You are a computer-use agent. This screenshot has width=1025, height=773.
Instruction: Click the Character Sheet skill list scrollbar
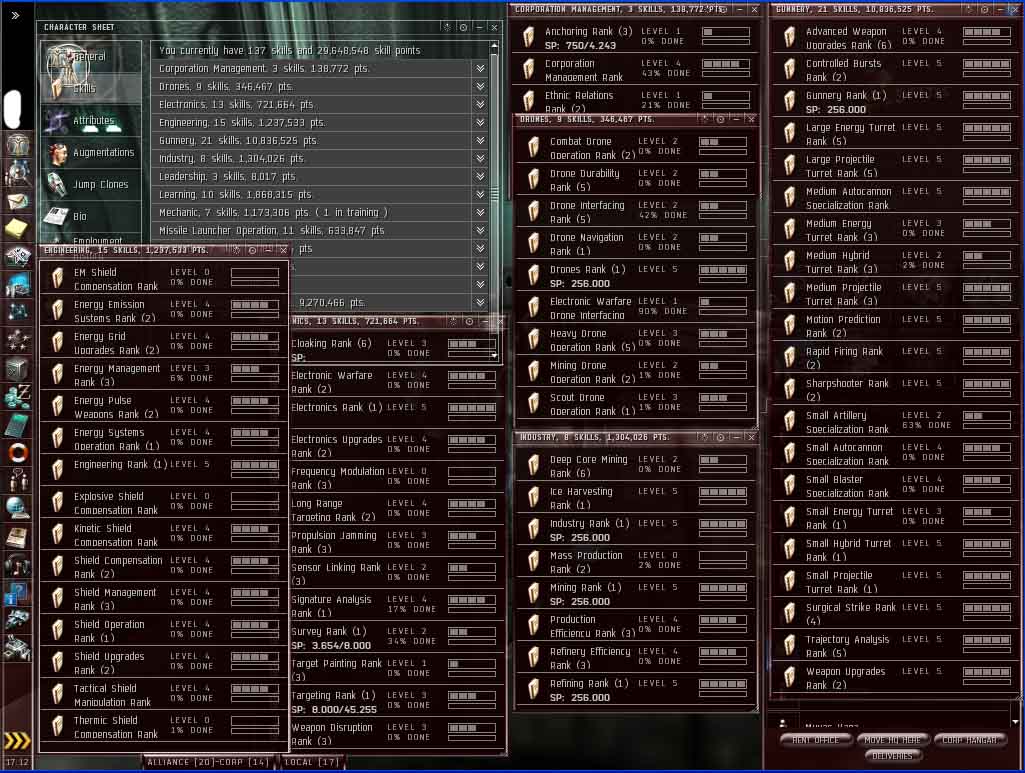pos(494,193)
